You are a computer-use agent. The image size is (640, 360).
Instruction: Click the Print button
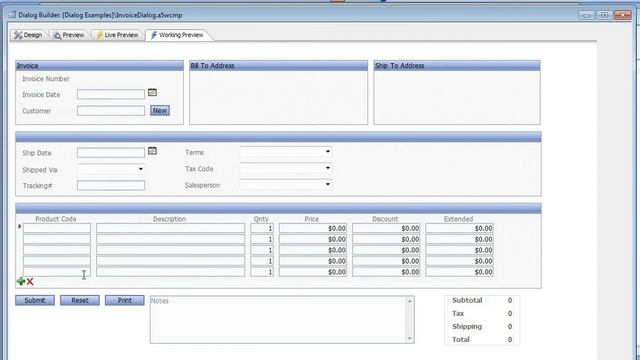click(124, 300)
